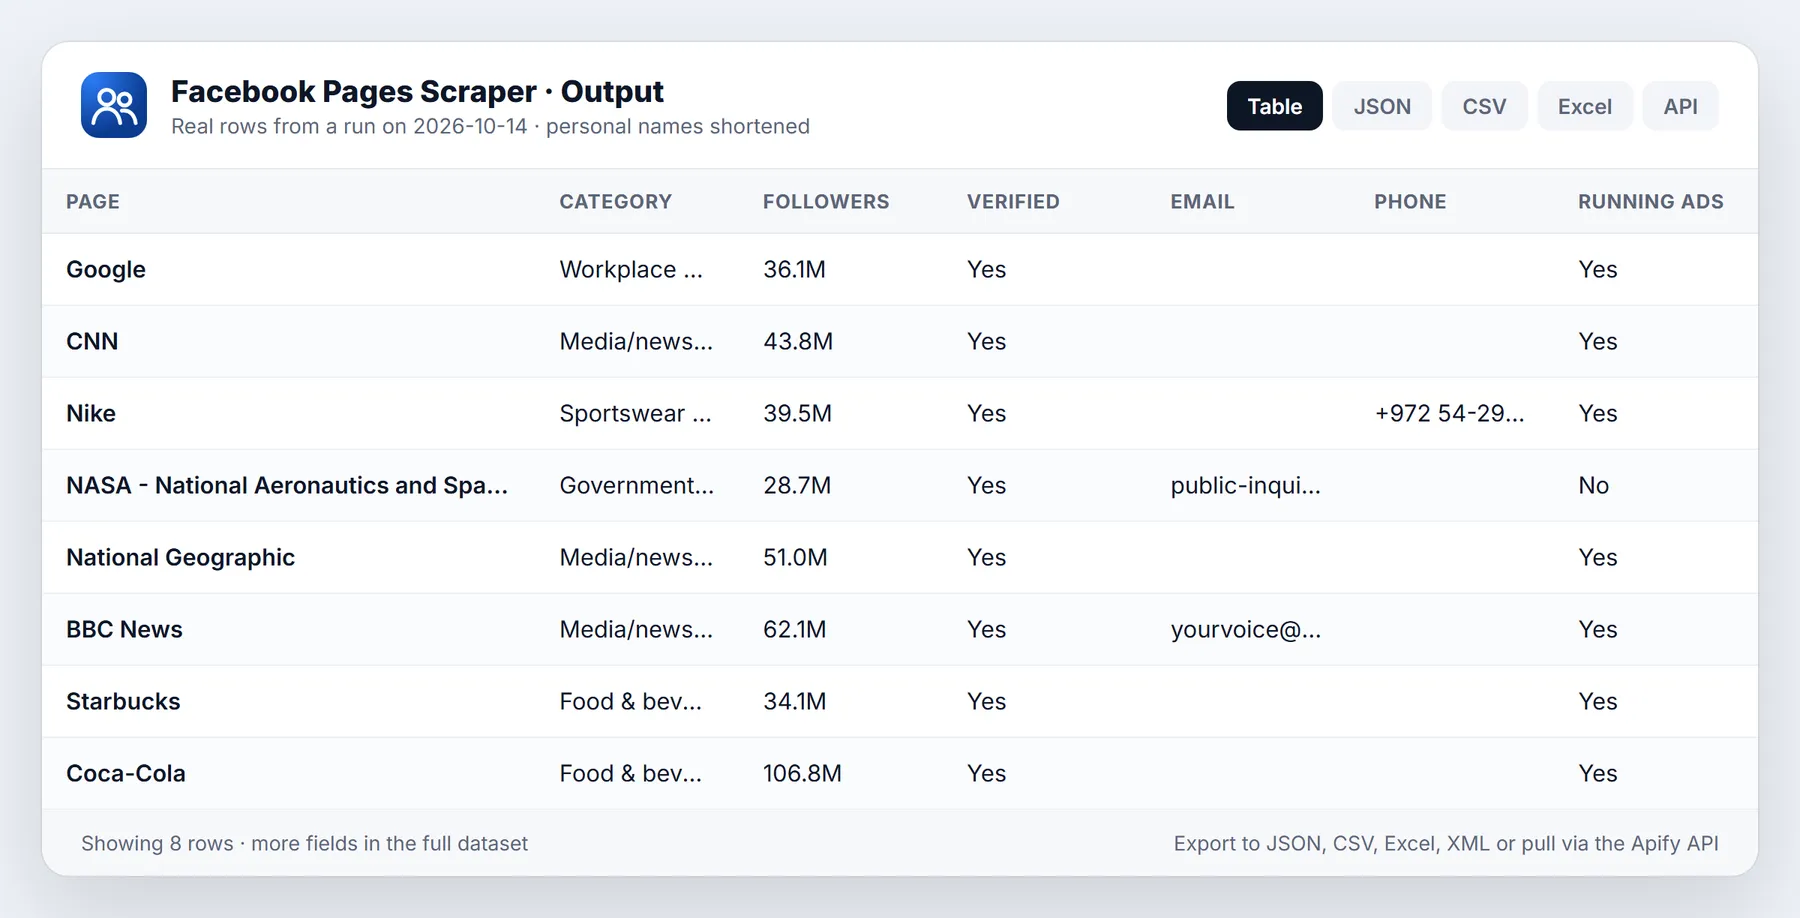Click the CATEGORY column header

coord(615,202)
